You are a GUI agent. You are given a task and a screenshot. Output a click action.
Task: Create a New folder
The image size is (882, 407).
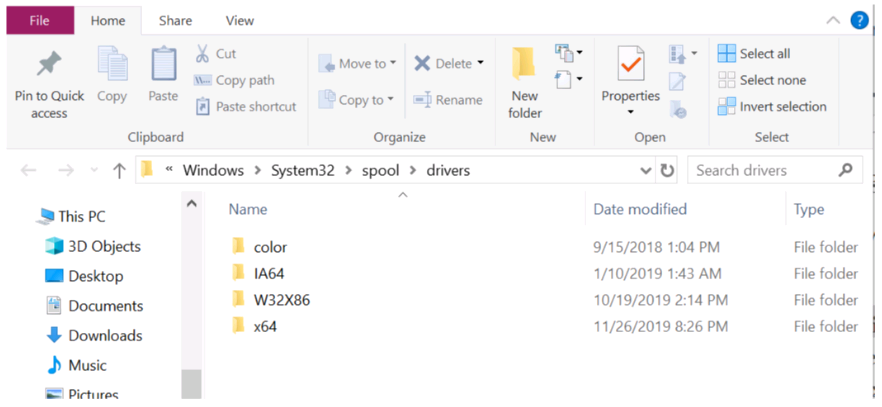[x=524, y=83]
